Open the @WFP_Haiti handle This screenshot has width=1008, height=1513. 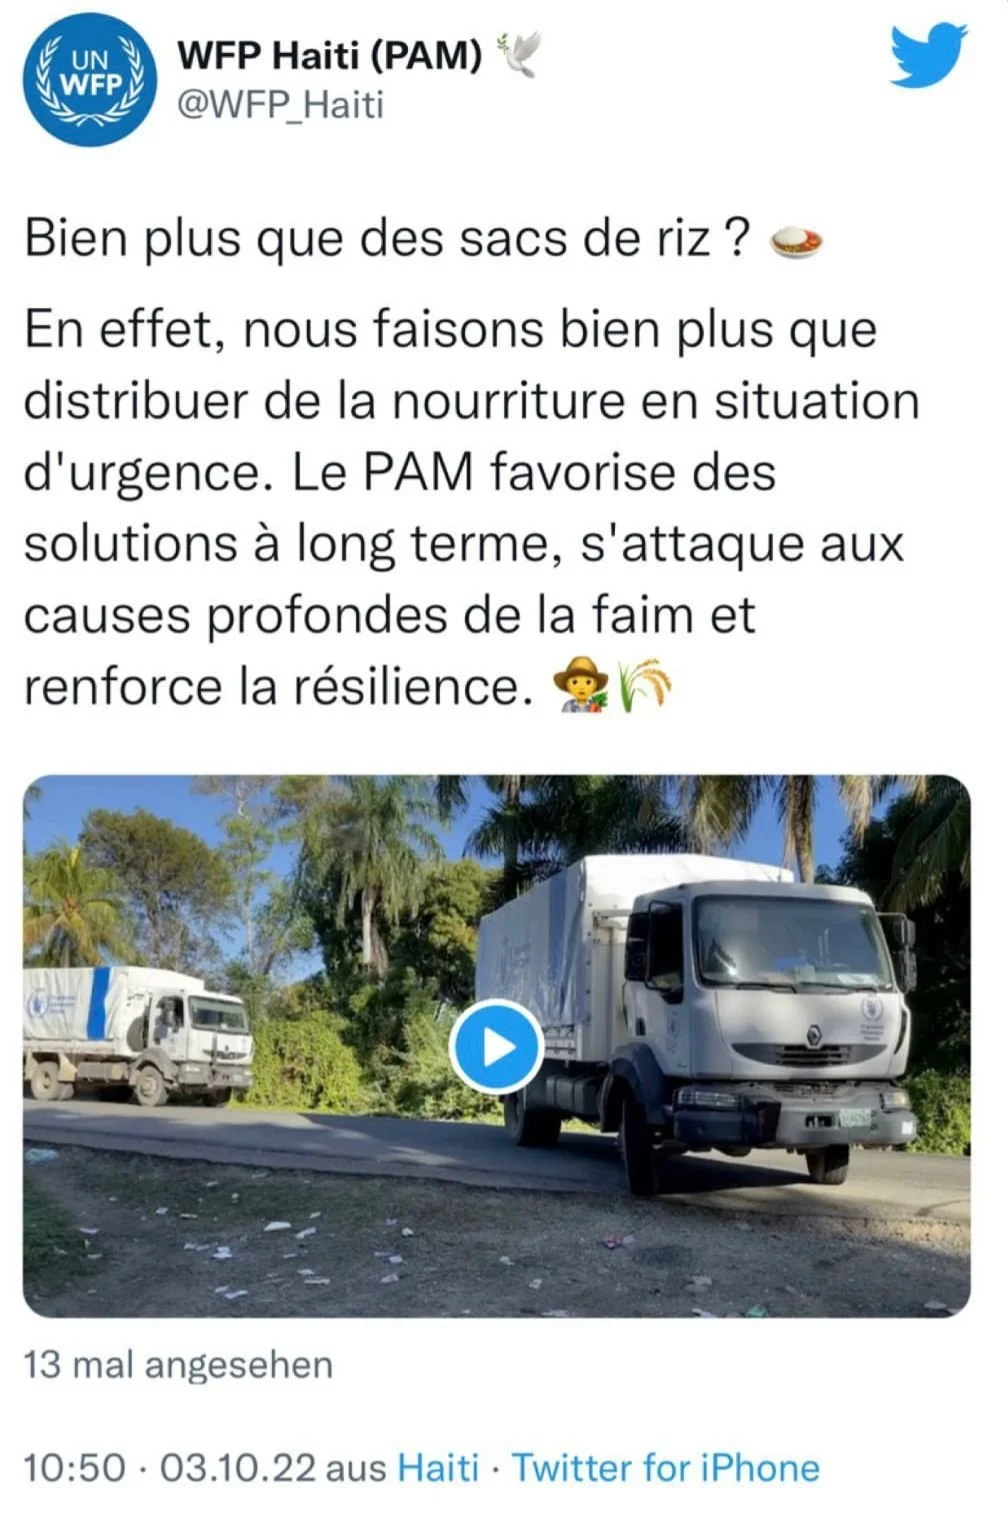pyautogui.click(x=280, y=104)
